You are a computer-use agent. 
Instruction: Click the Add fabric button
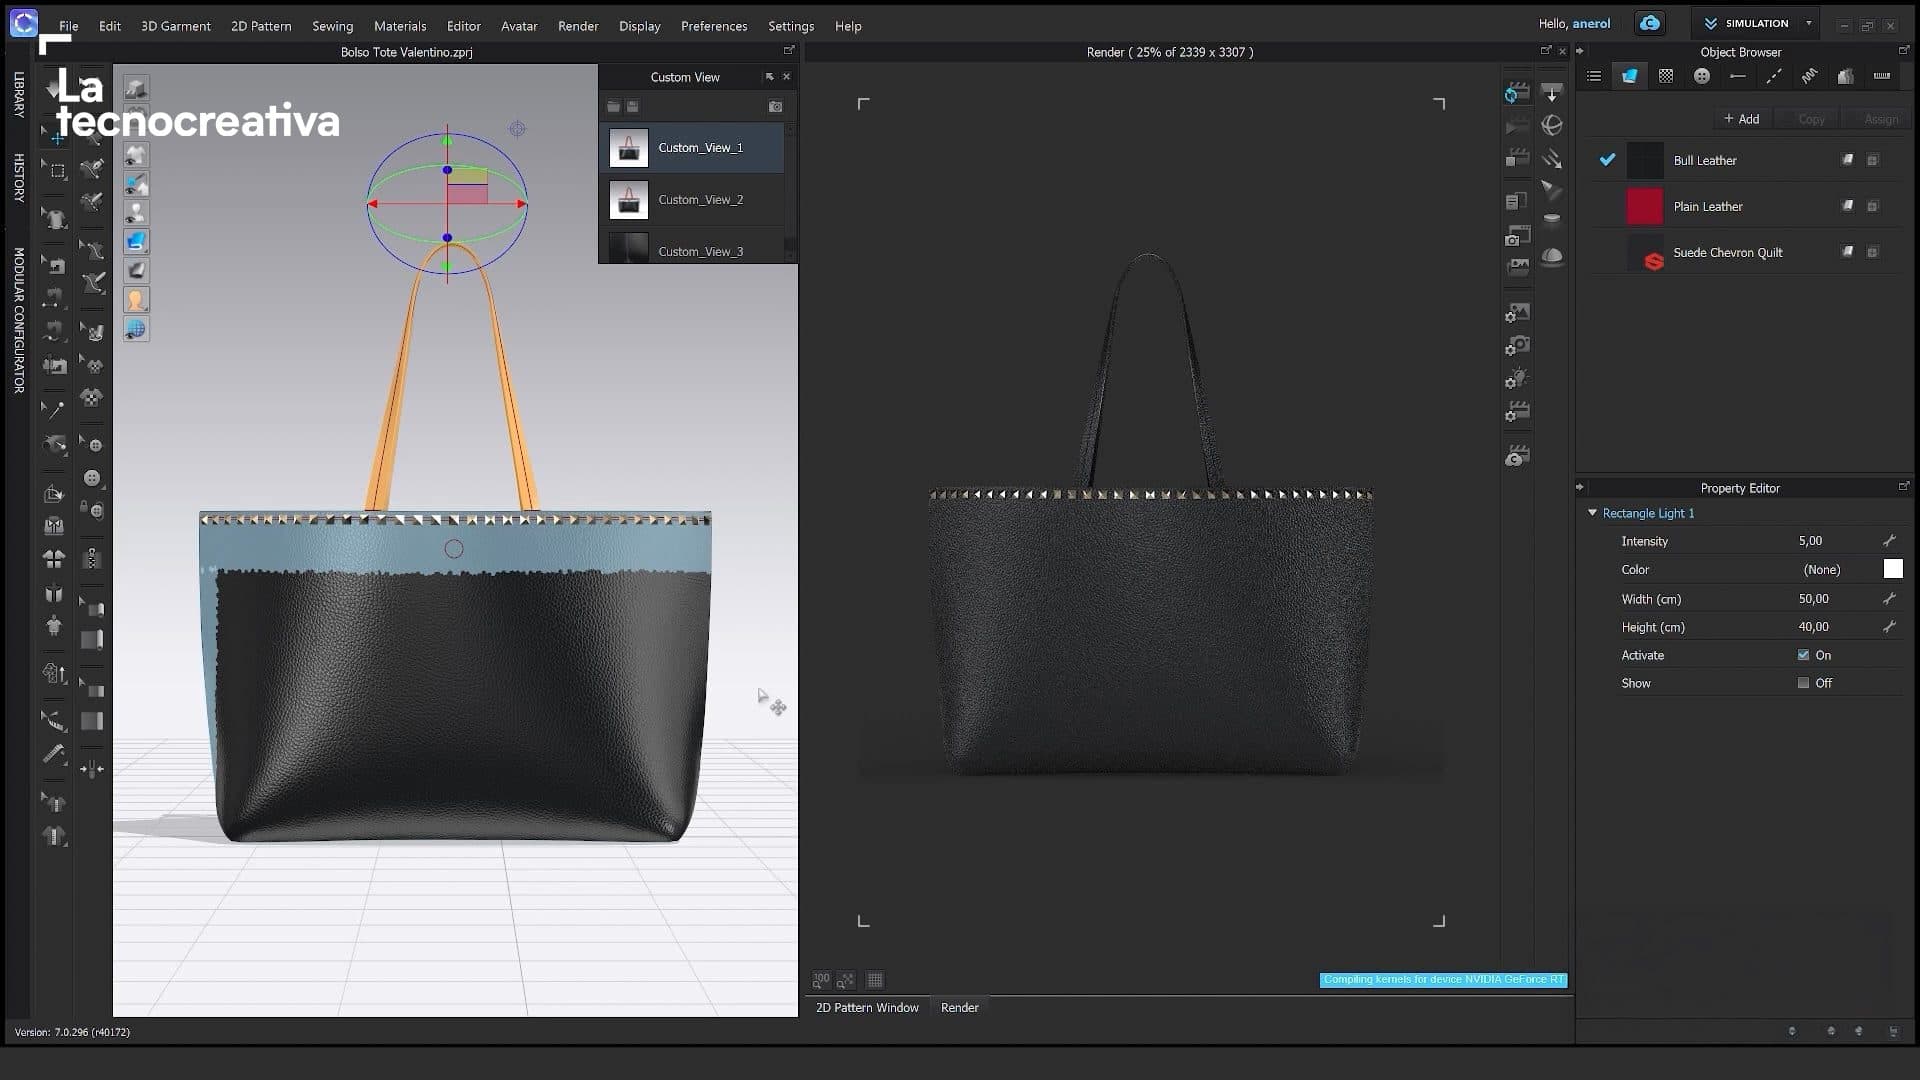click(x=1741, y=119)
